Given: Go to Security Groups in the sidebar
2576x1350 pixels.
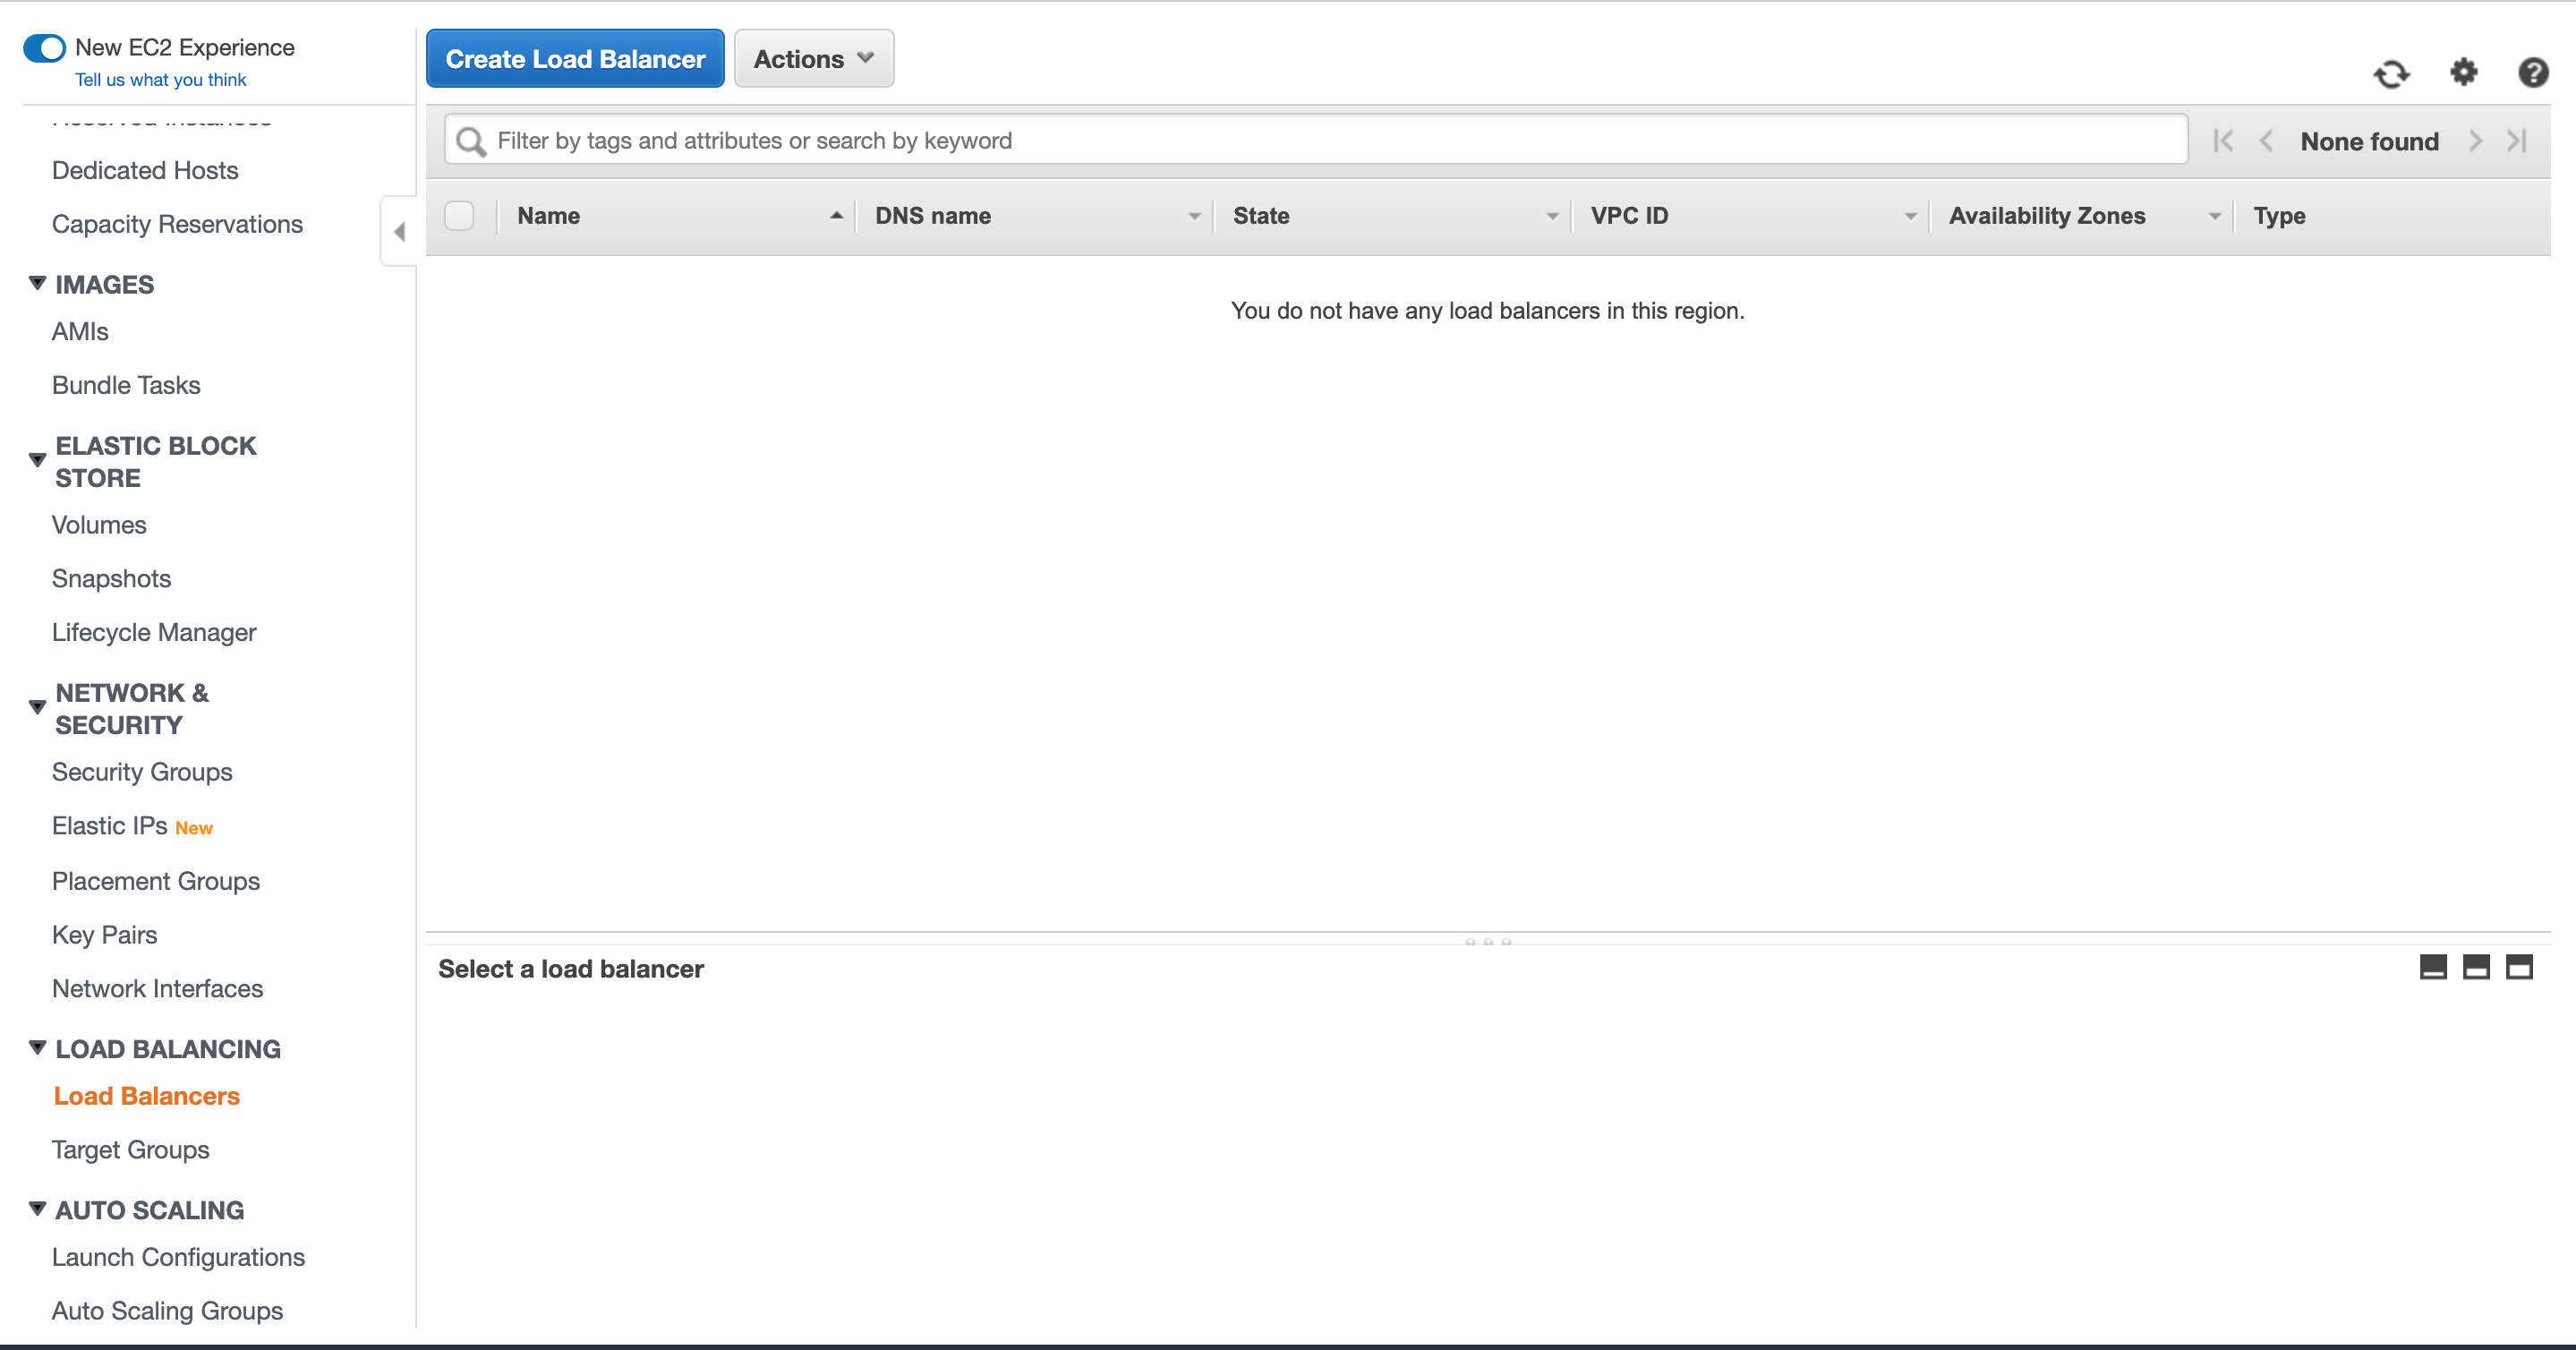Looking at the screenshot, I should pyautogui.click(x=141, y=771).
